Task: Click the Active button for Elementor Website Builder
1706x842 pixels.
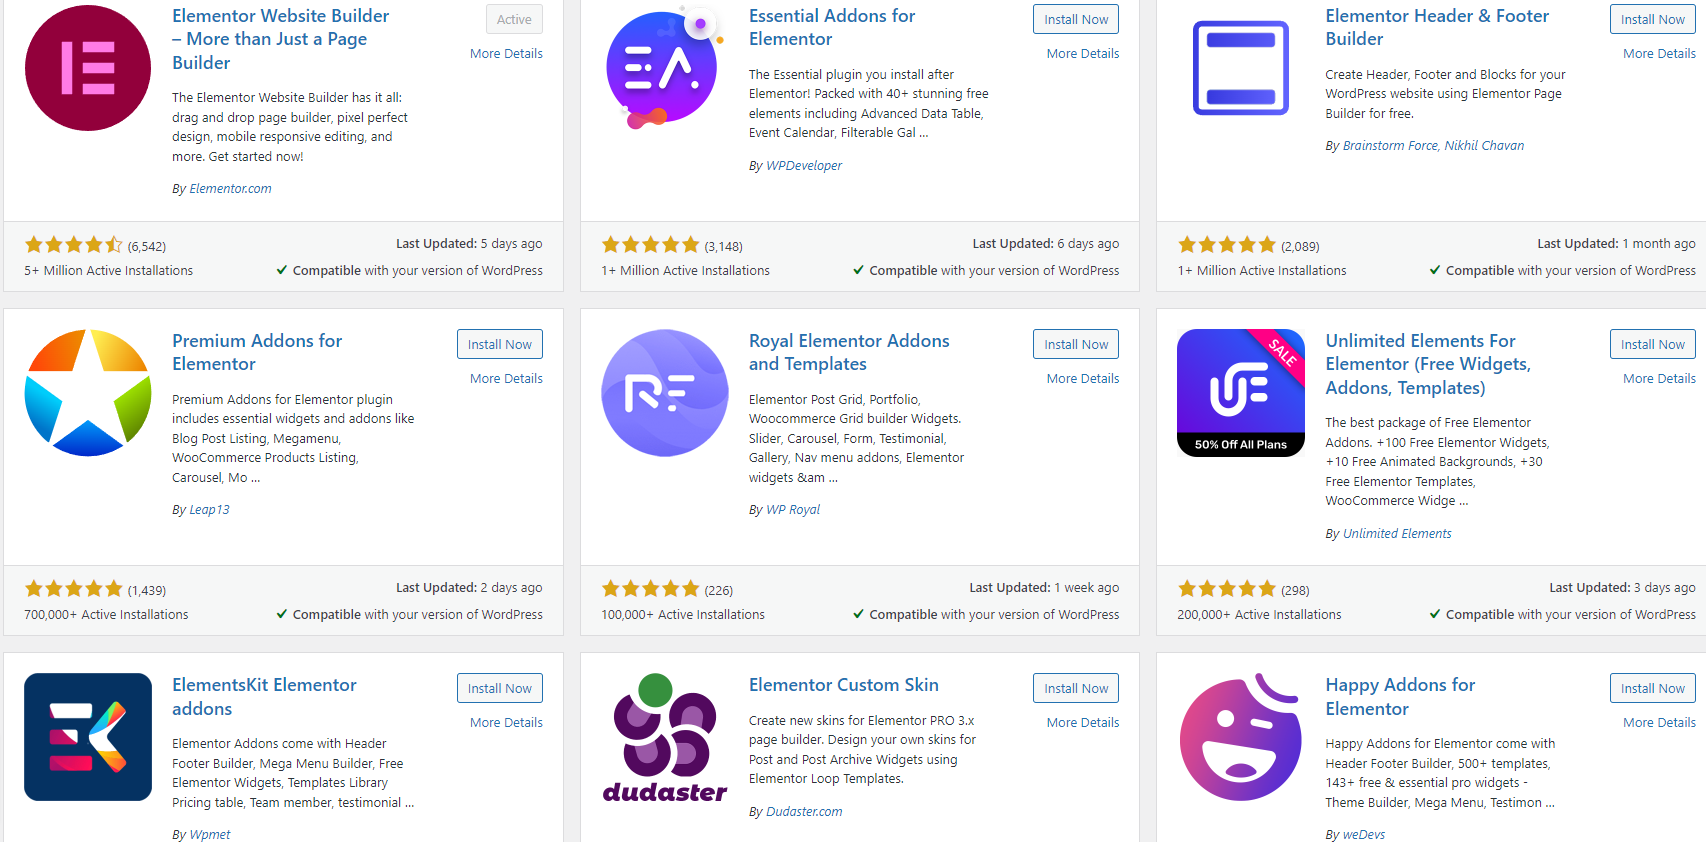Action: pos(513,18)
